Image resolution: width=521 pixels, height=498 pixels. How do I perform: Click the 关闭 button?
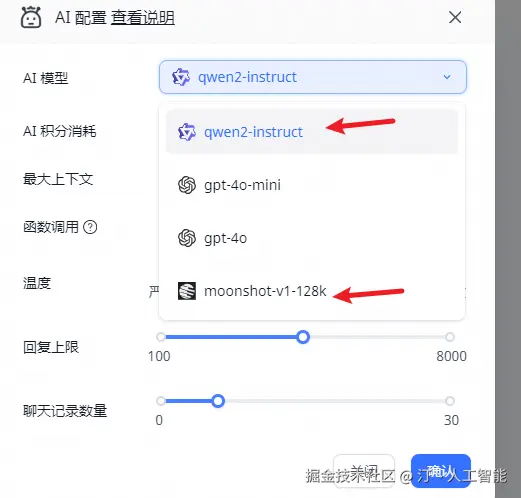(x=364, y=471)
